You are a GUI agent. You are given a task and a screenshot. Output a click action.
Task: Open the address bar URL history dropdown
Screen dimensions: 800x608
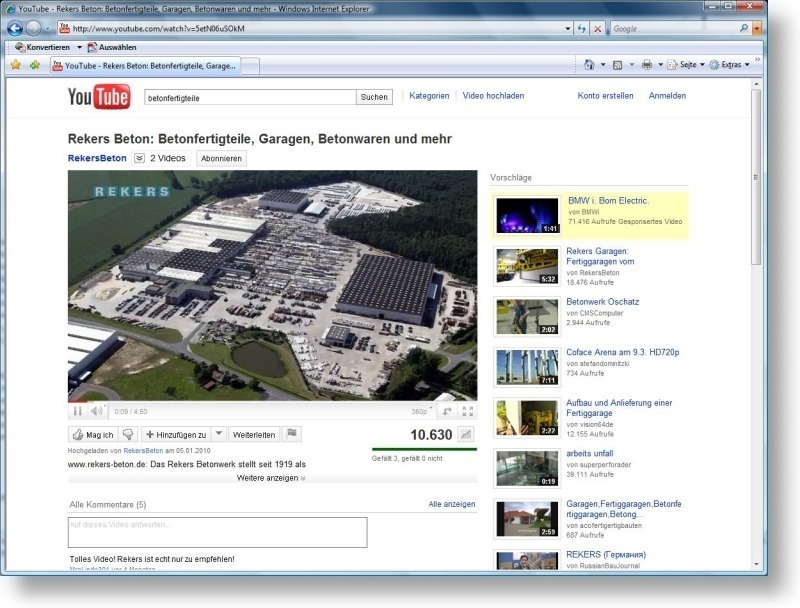click(568, 29)
